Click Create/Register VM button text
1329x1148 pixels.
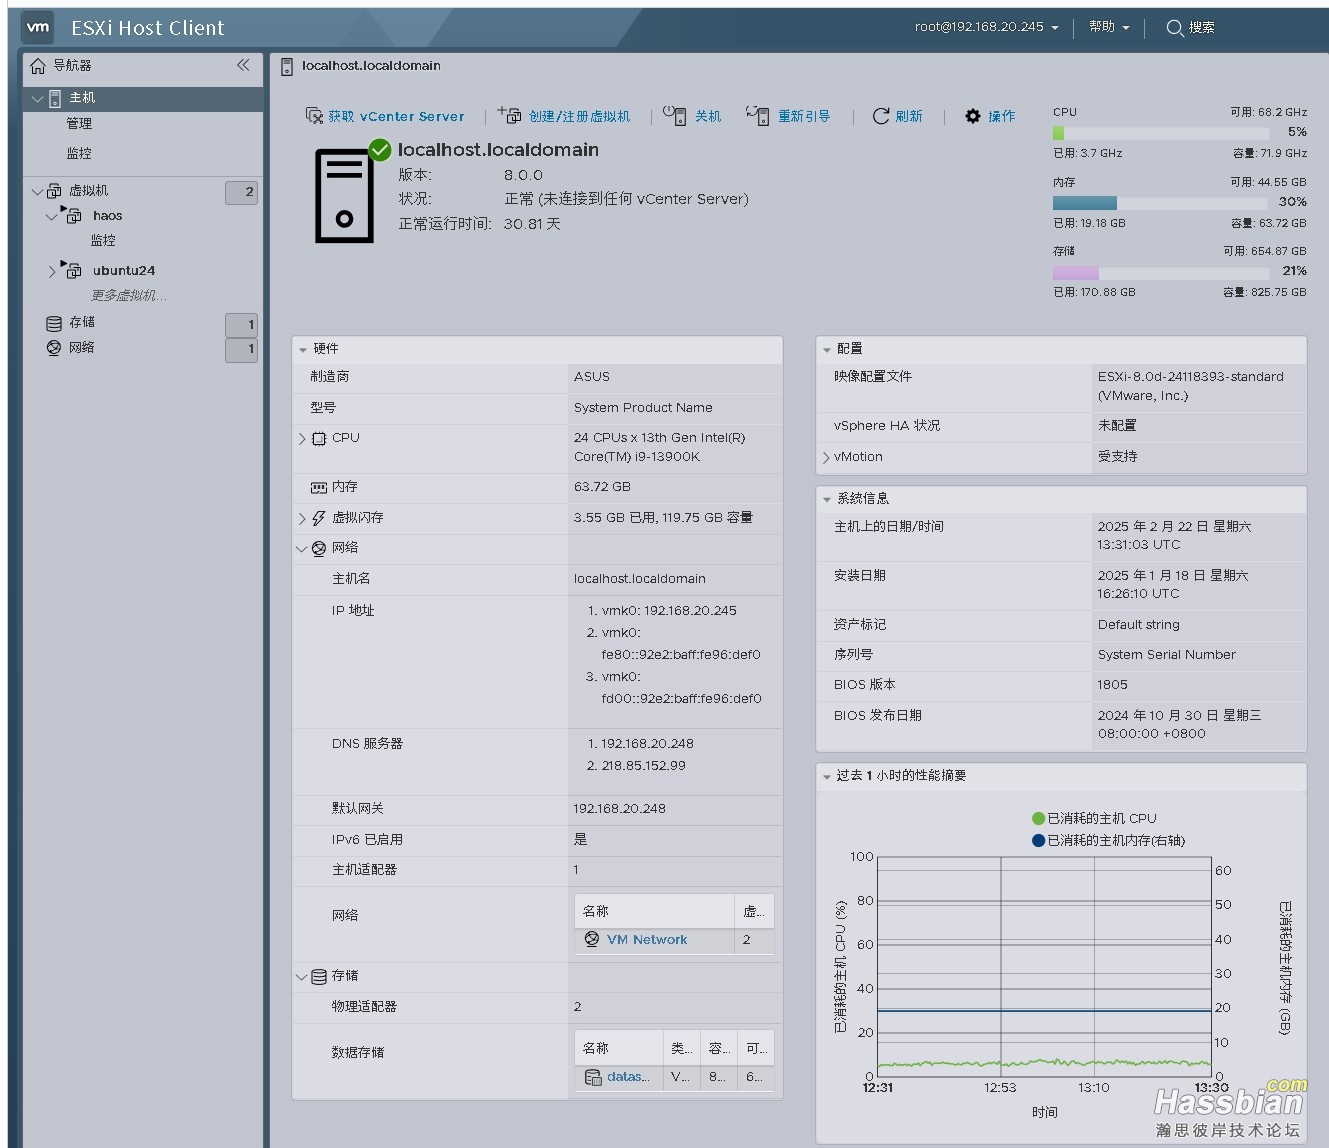coord(580,116)
